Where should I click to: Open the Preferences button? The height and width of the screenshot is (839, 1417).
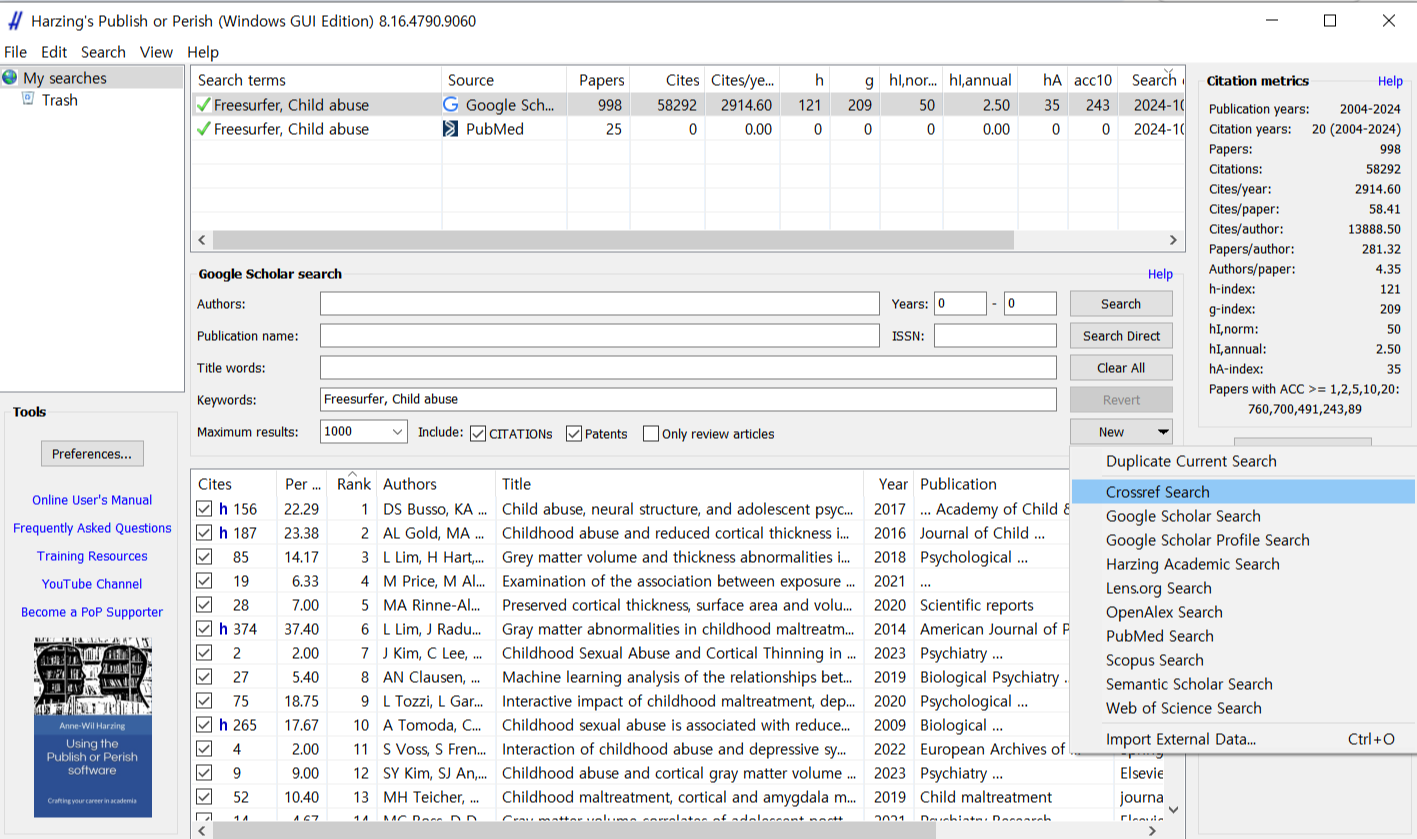click(x=92, y=454)
